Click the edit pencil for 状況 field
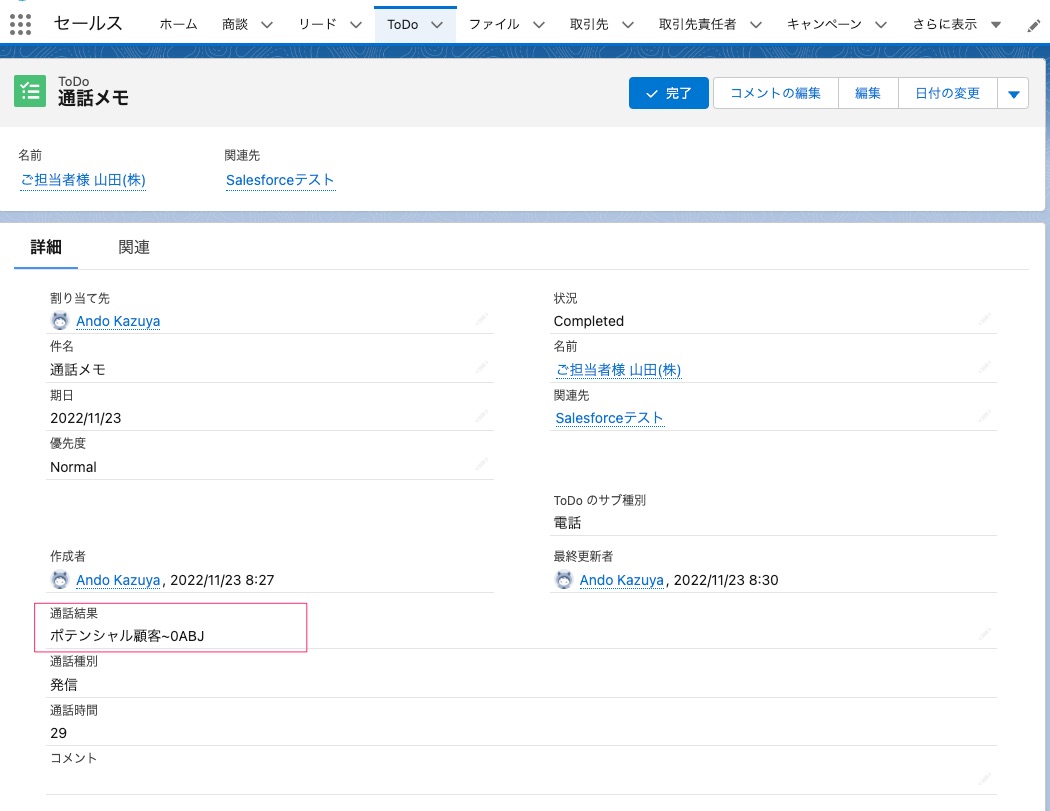This screenshot has height=811, width=1050. pos(984,319)
